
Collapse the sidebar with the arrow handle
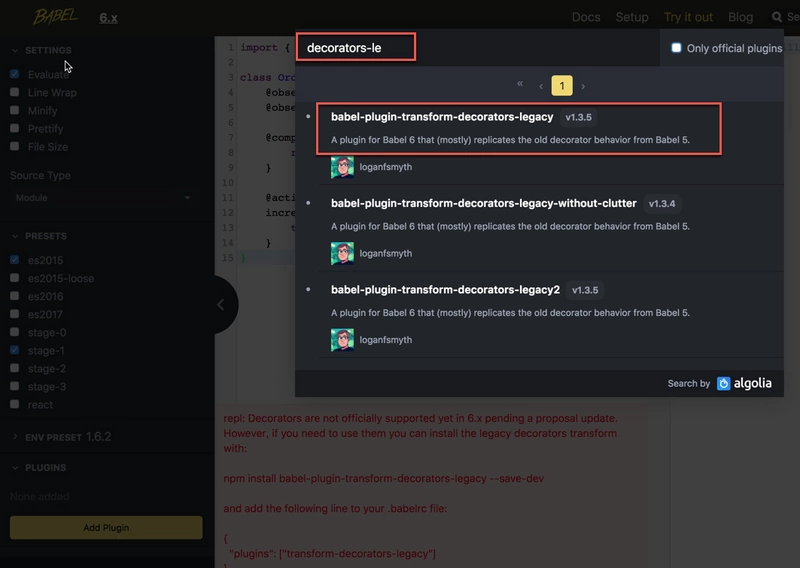[x=223, y=305]
